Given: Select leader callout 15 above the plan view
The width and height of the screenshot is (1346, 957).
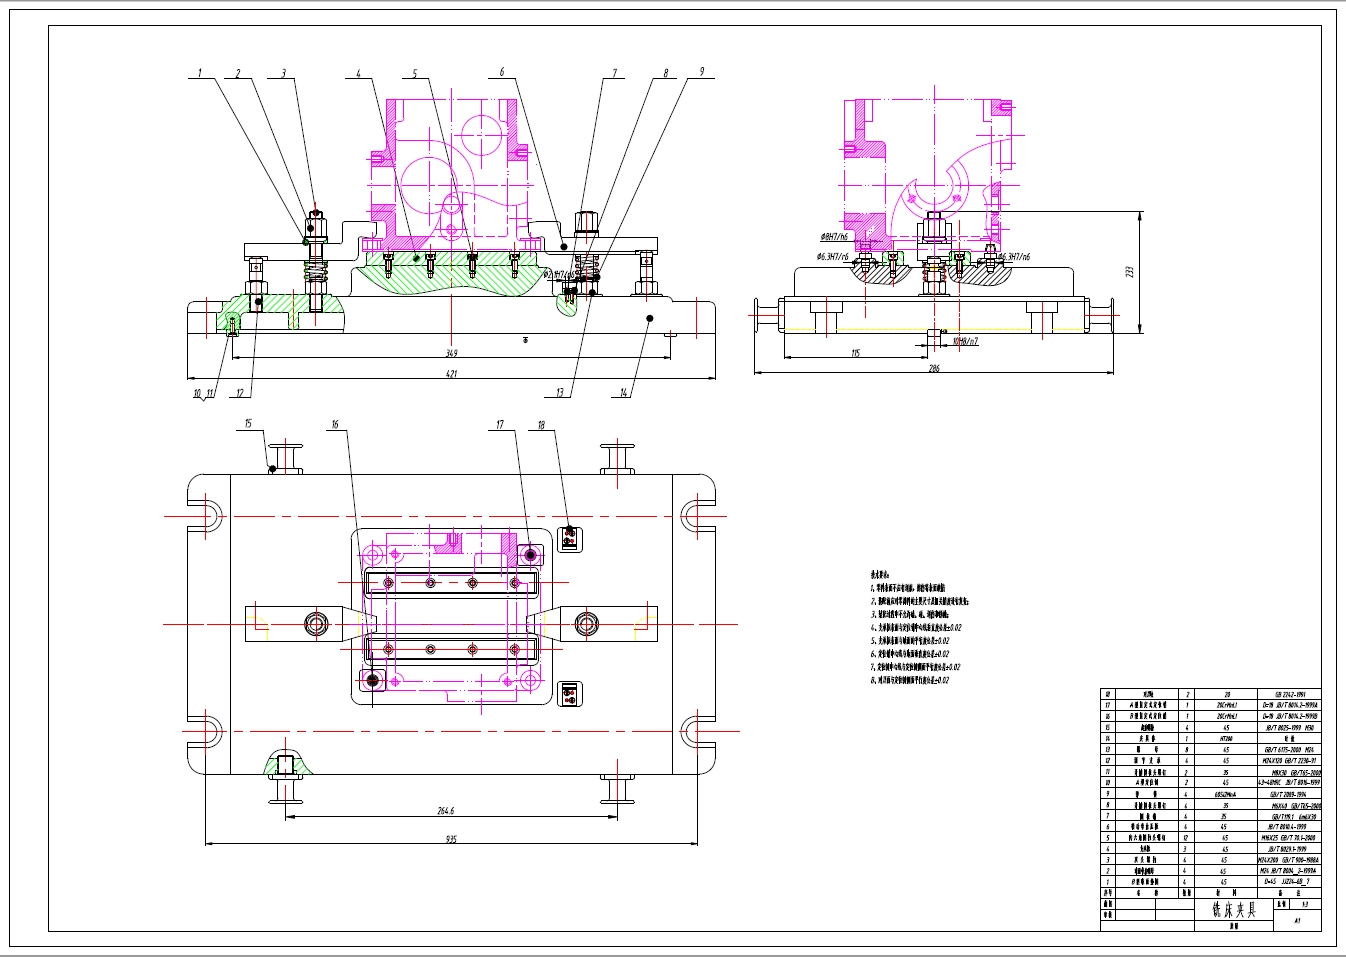Looking at the screenshot, I should [x=248, y=424].
